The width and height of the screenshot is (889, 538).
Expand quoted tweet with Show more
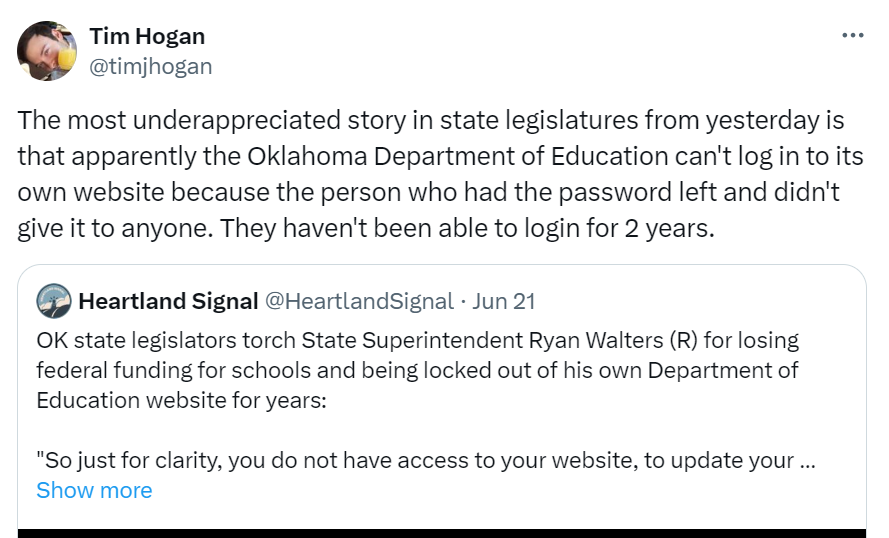tap(94, 490)
